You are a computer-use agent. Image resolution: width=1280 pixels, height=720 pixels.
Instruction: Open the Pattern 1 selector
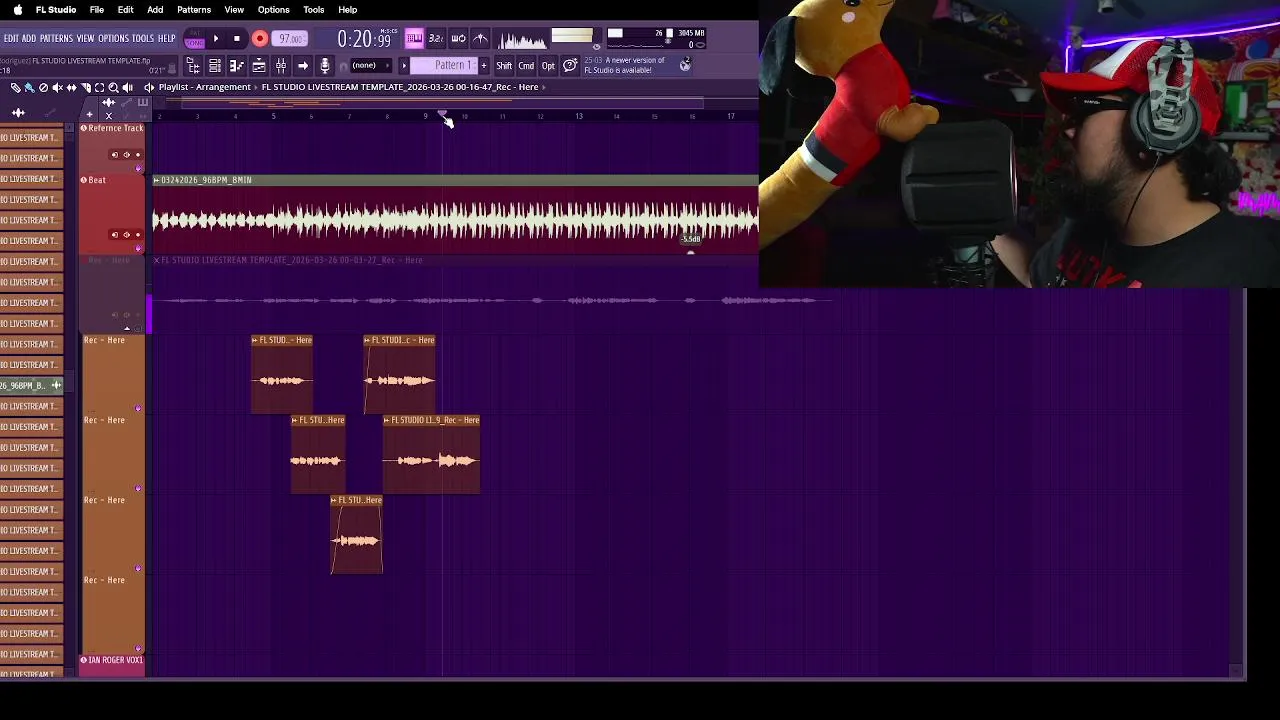444,66
